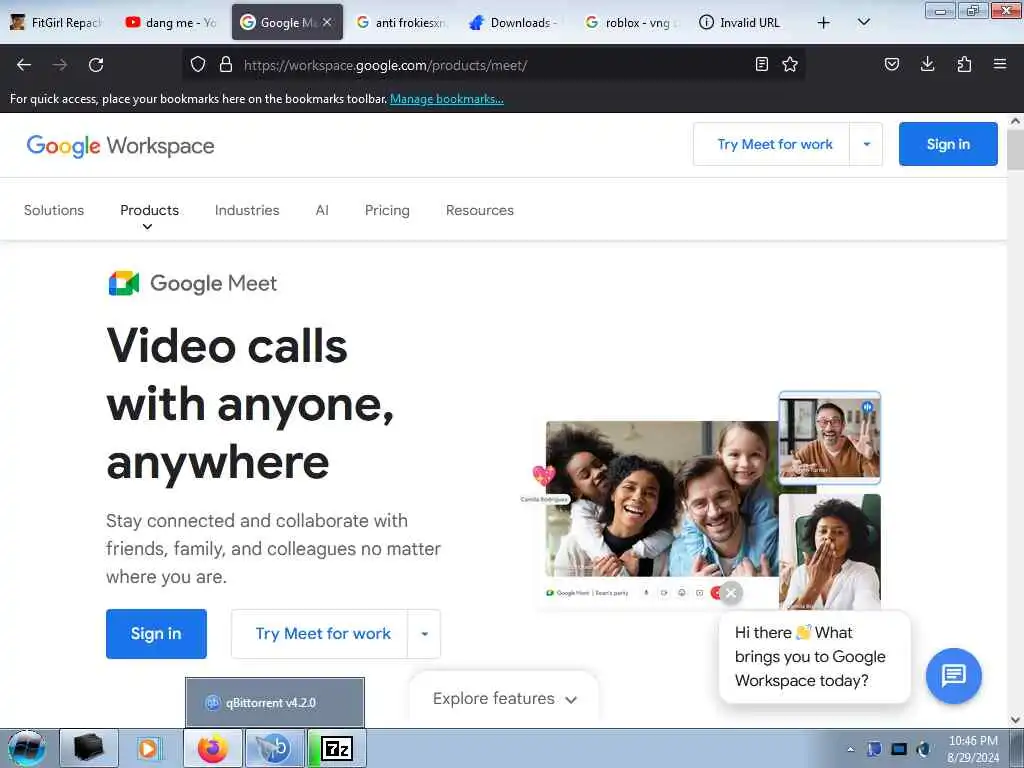Click the network monitor tray icon
Image resolution: width=1024 pixels, height=768 pixels.
pyautogui.click(x=899, y=749)
